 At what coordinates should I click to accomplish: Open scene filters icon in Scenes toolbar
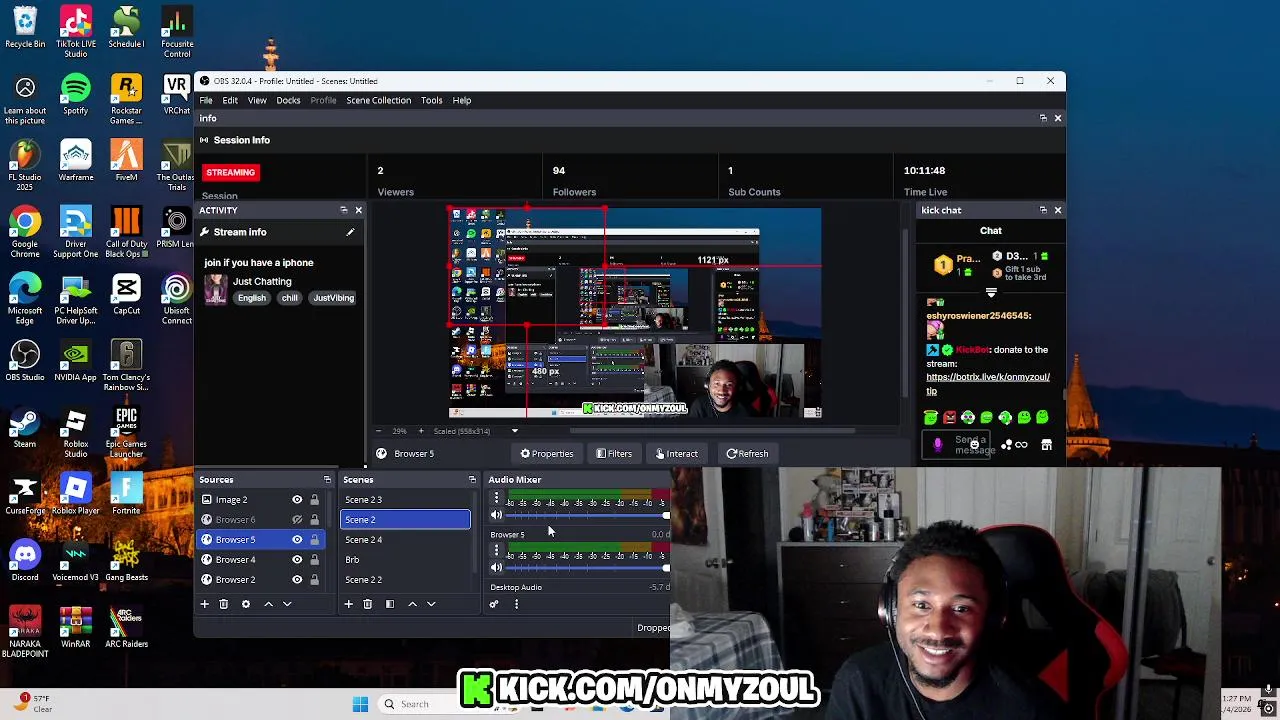tap(389, 604)
